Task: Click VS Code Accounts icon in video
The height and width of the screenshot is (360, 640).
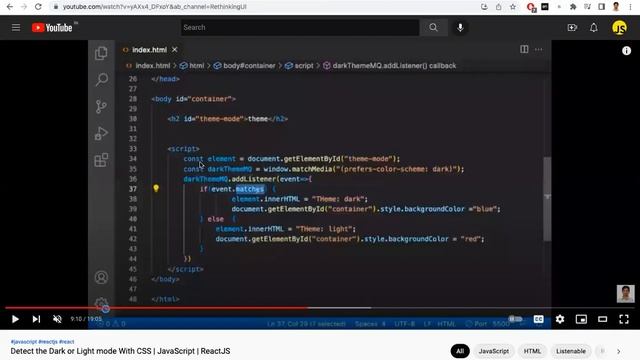Action: pyautogui.click(x=101, y=278)
